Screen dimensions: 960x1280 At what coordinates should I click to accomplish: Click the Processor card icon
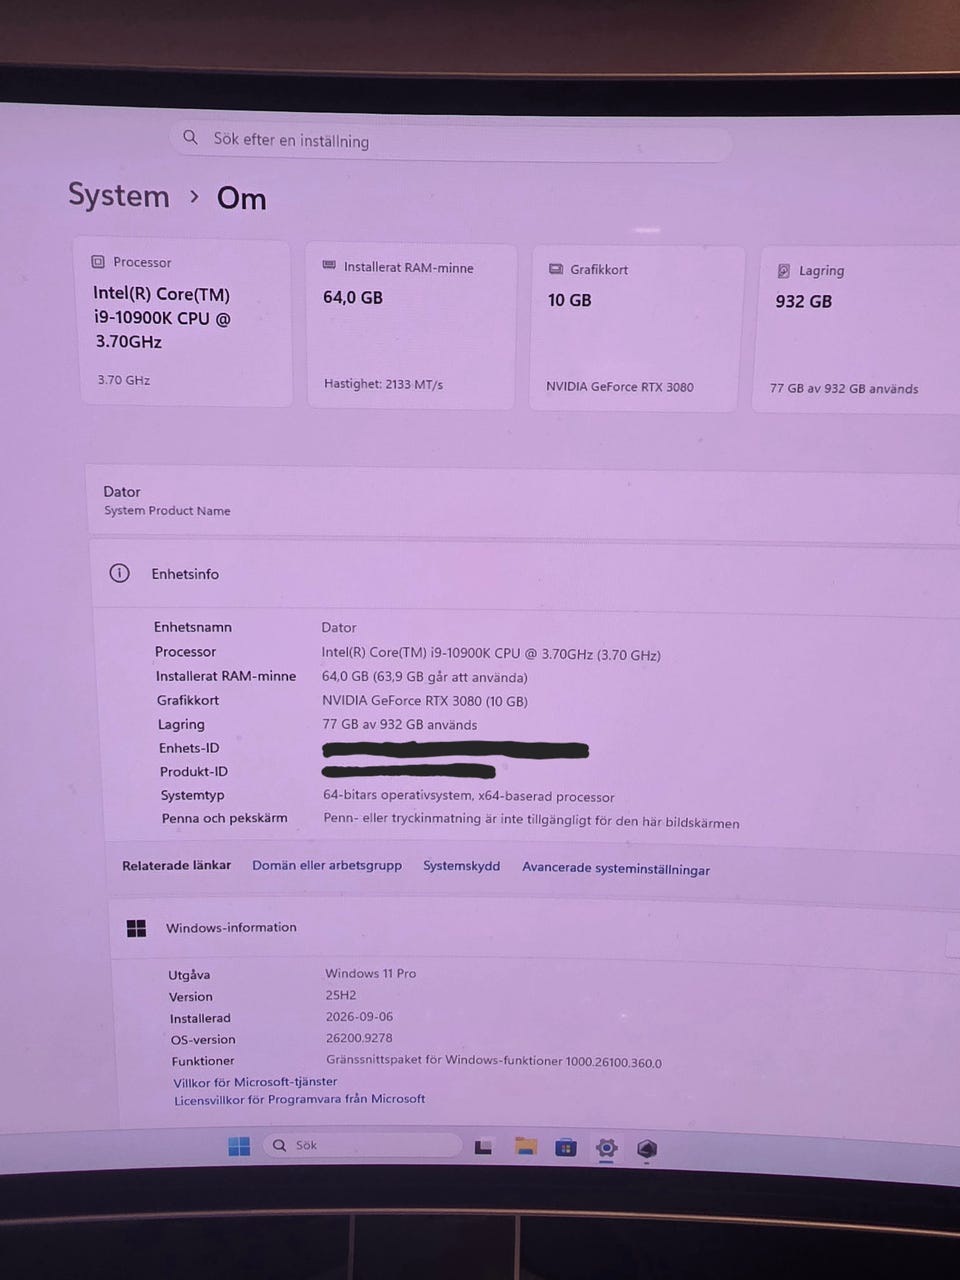pos(98,262)
